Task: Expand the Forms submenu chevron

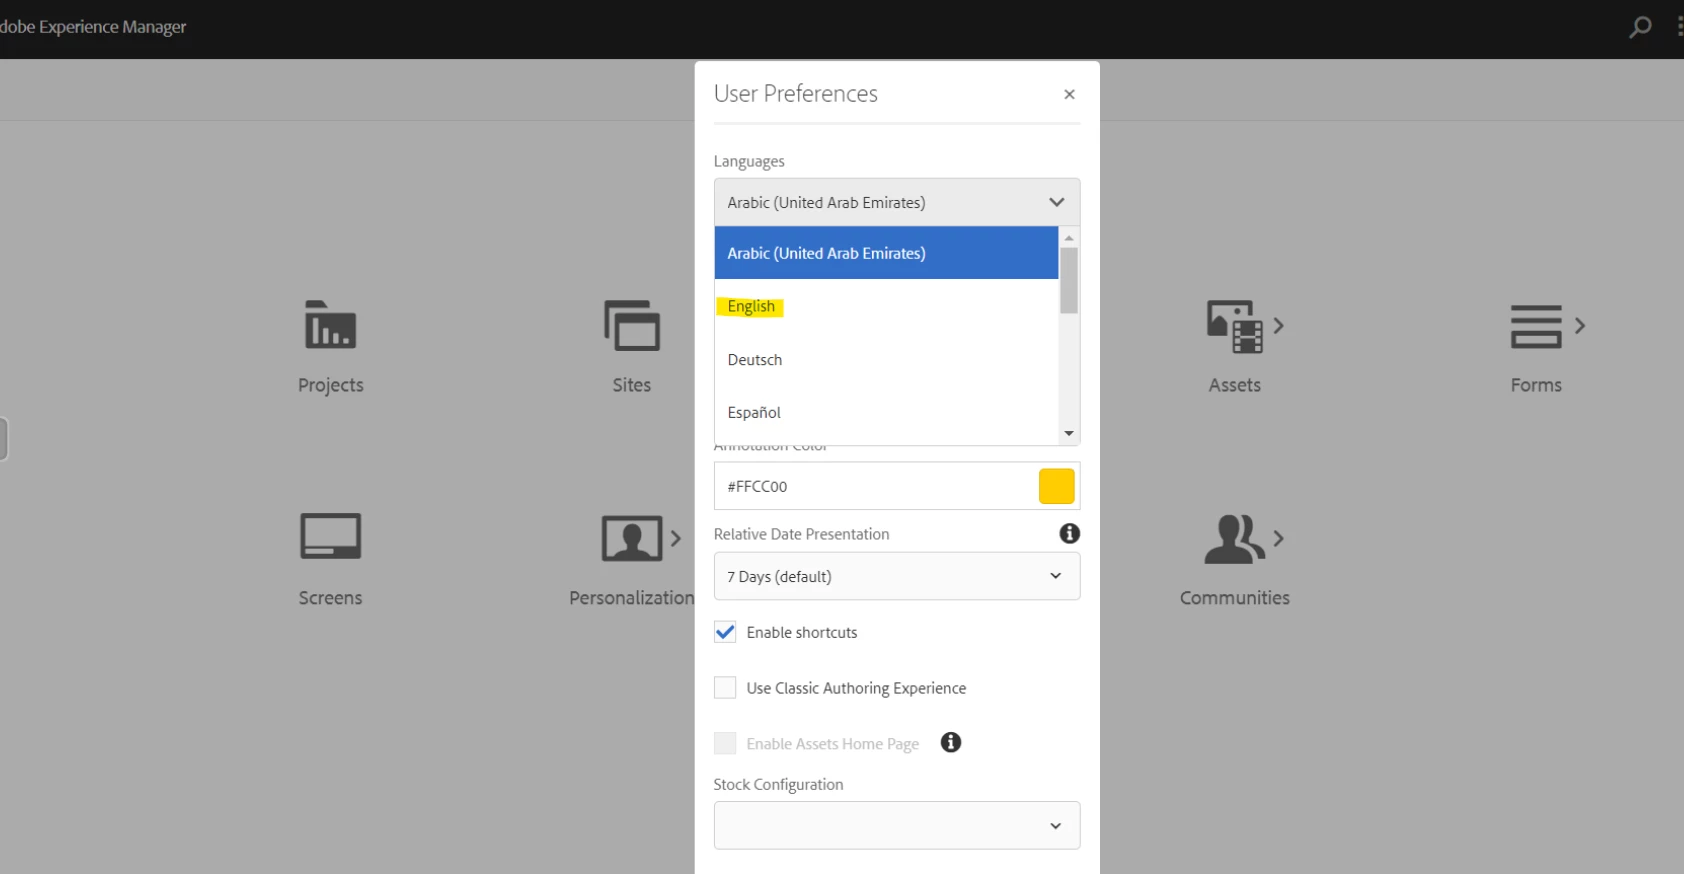Action: [x=1580, y=326]
